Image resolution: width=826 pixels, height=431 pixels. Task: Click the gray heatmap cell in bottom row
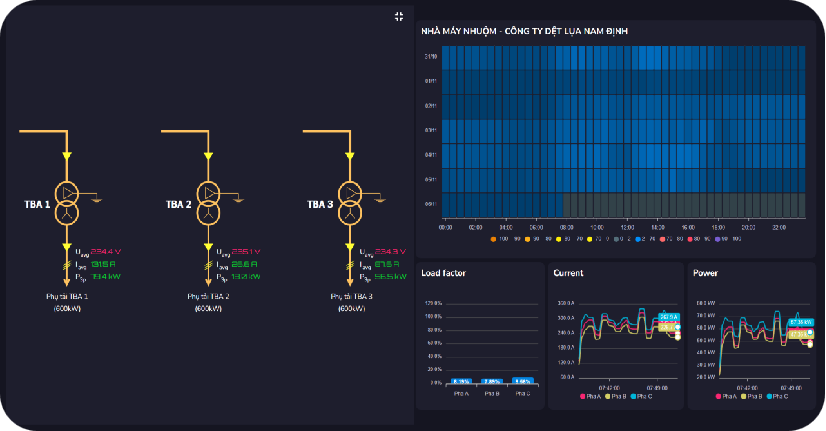click(x=680, y=205)
